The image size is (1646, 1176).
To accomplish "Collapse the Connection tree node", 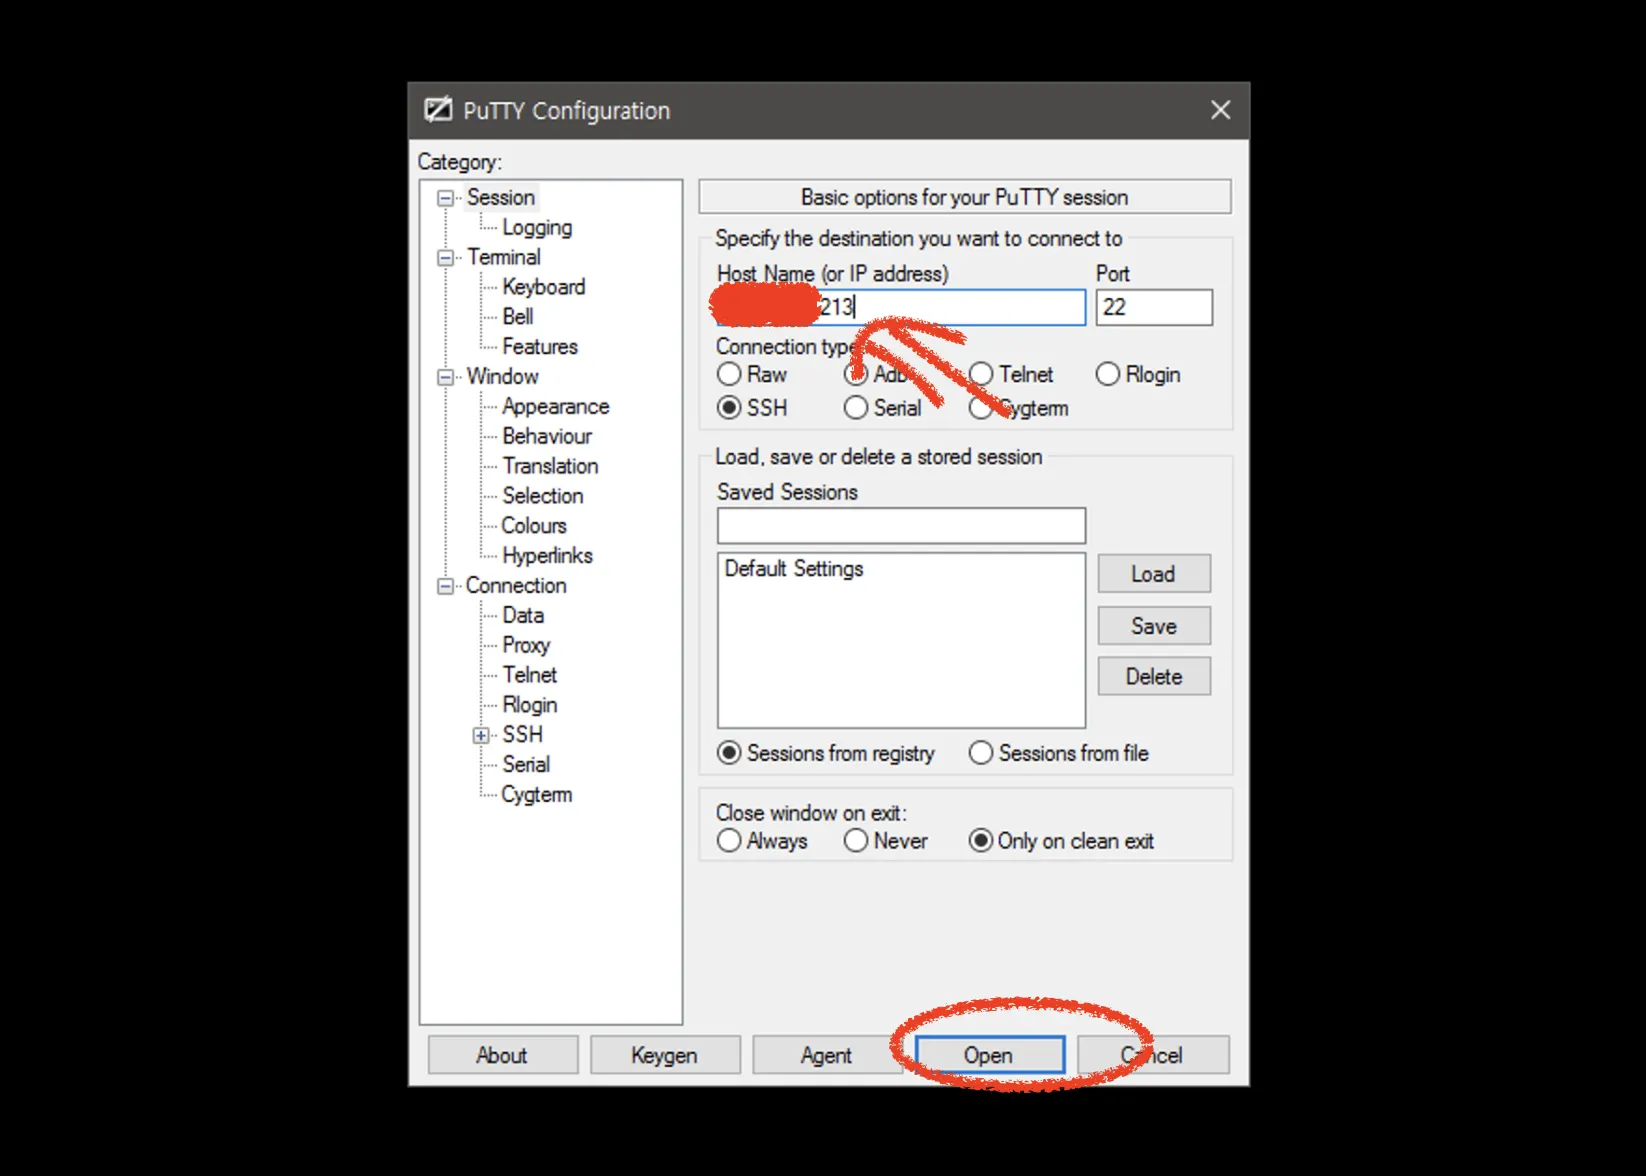I will (445, 586).
